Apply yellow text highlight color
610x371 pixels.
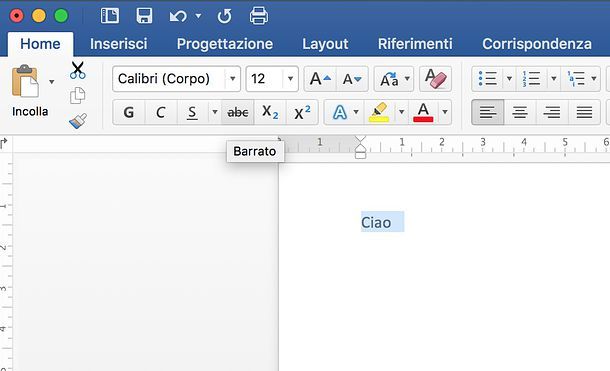pyautogui.click(x=379, y=112)
